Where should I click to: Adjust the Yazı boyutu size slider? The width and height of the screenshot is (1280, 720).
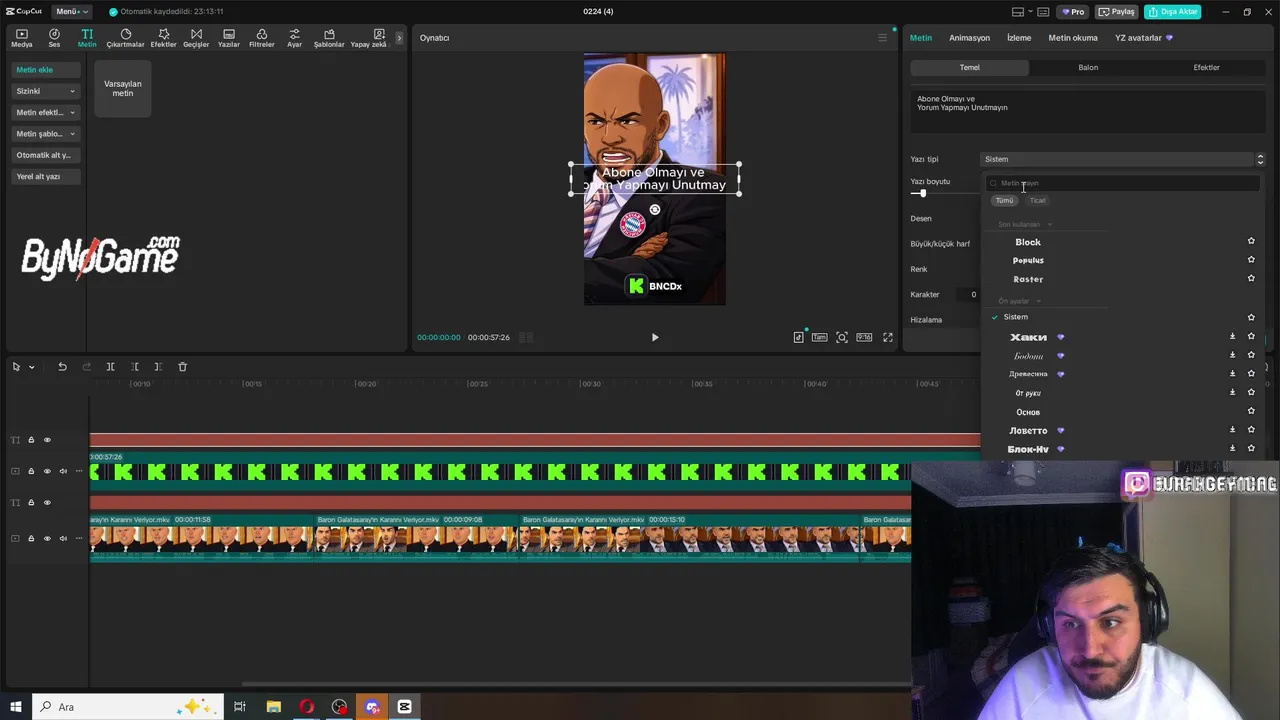(x=922, y=193)
